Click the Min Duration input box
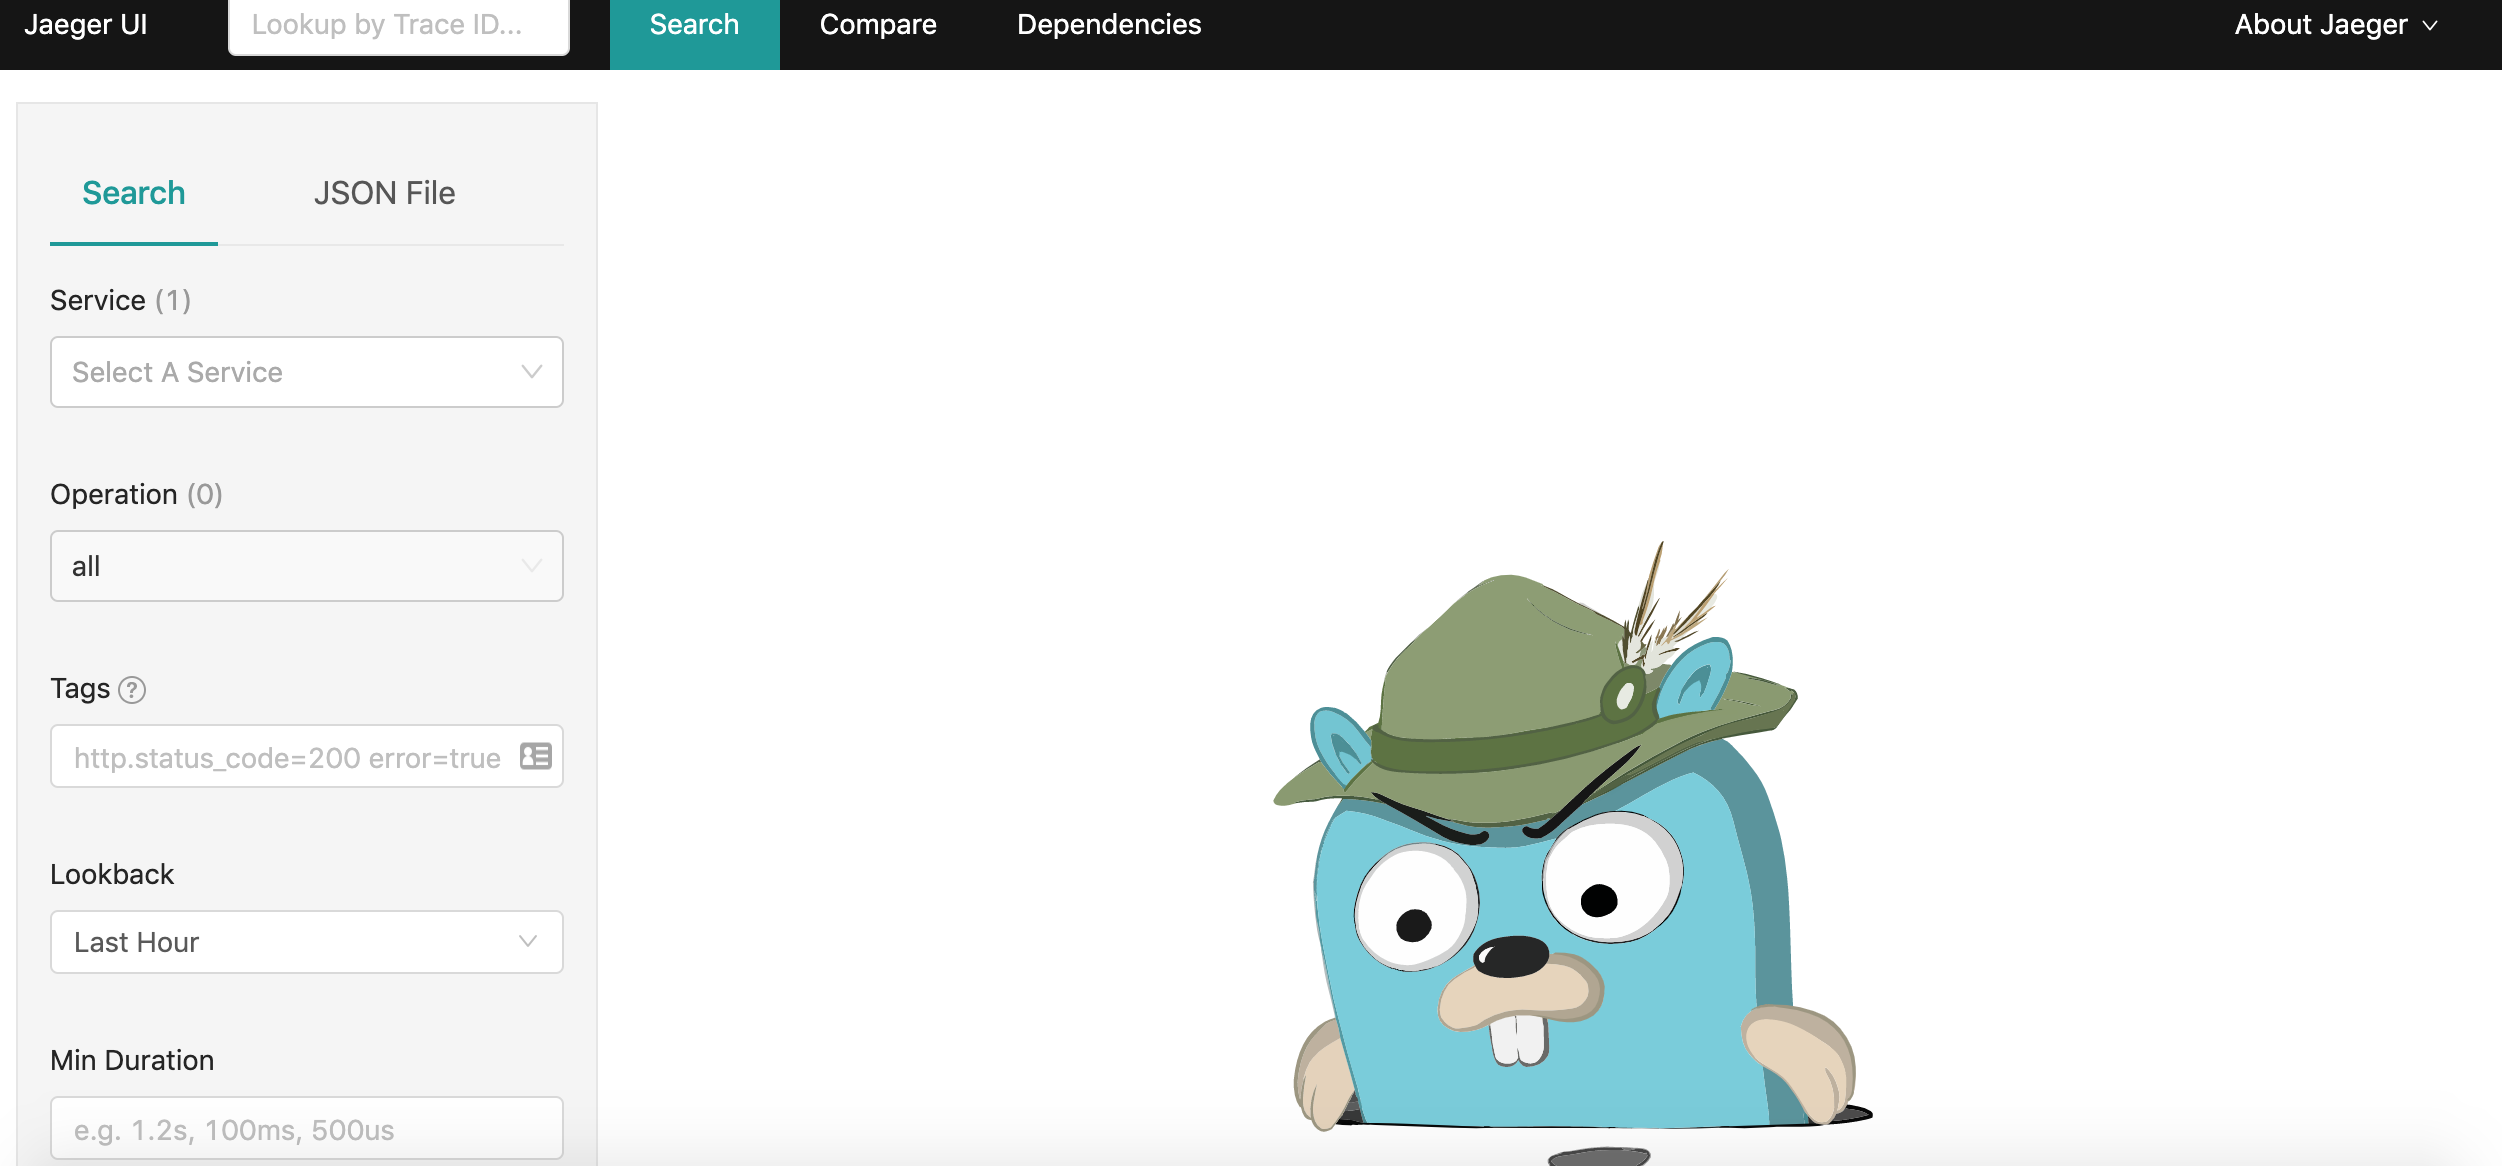Image resolution: width=2502 pixels, height=1166 pixels. [306, 1129]
